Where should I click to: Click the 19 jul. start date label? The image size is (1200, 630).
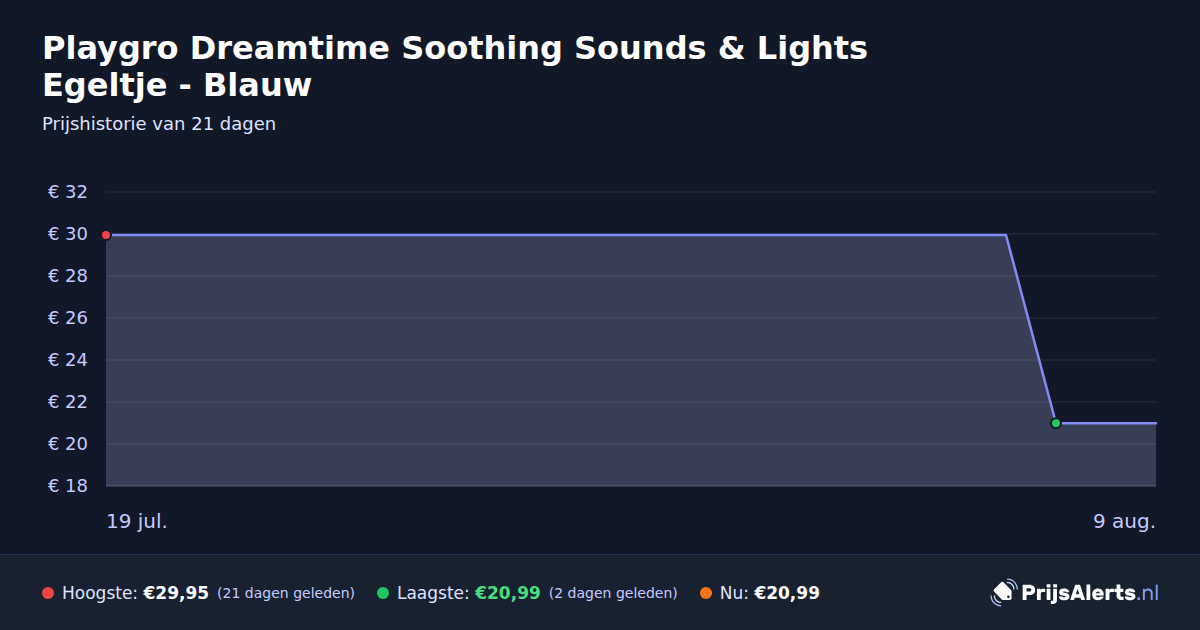(137, 521)
